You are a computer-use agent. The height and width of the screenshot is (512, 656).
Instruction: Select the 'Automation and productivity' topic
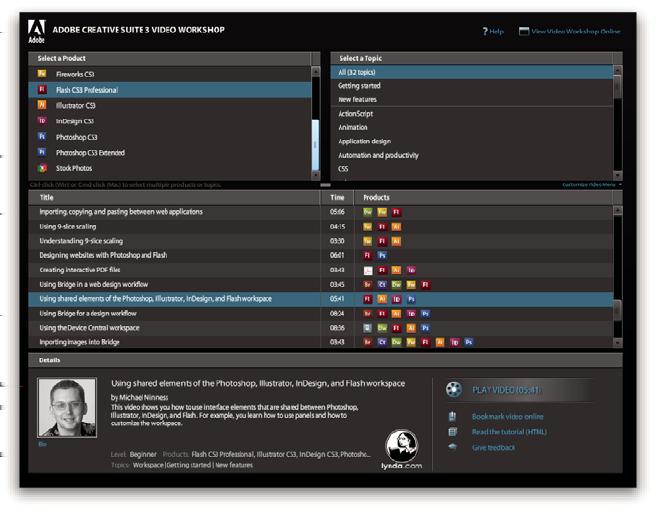(x=472, y=155)
